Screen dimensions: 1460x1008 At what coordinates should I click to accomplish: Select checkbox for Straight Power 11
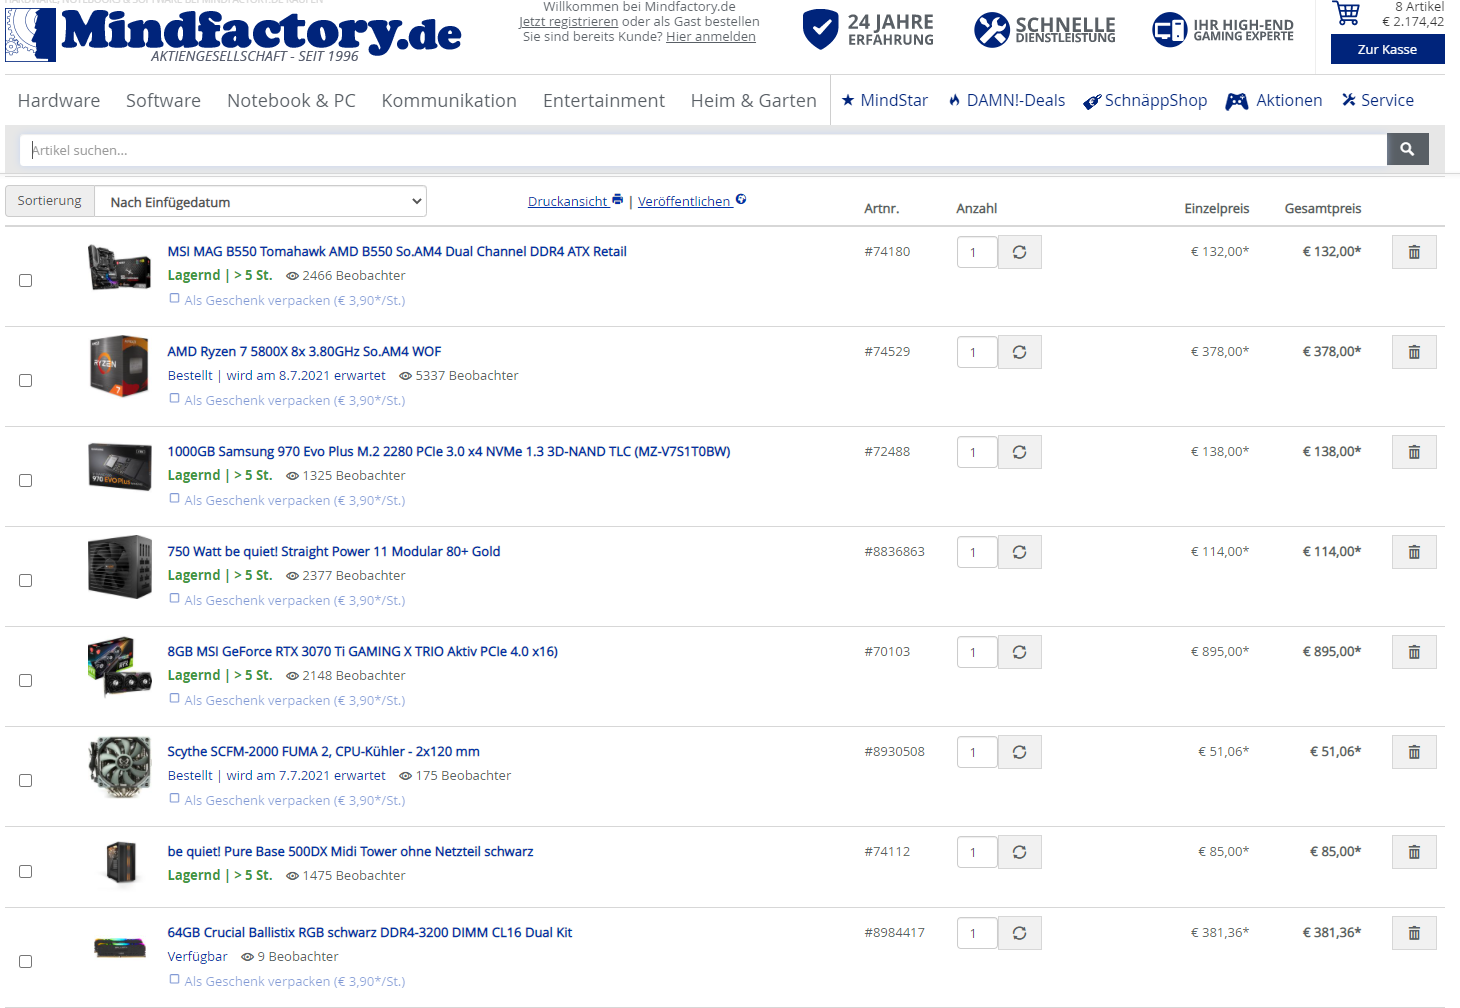click(x=26, y=580)
